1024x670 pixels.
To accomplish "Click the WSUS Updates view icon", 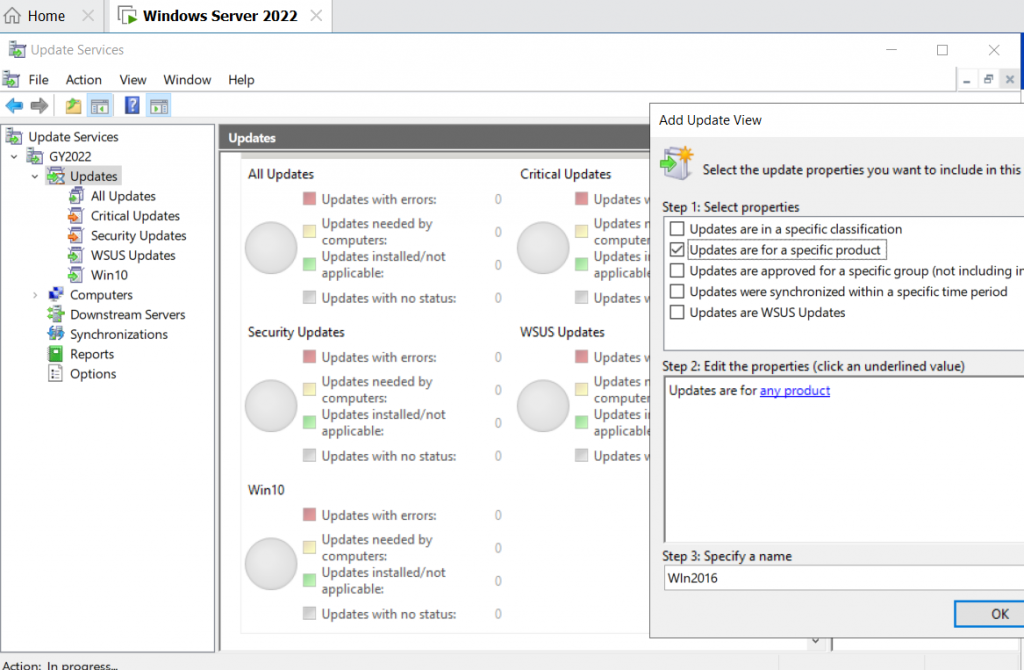I will coord(76,255).
